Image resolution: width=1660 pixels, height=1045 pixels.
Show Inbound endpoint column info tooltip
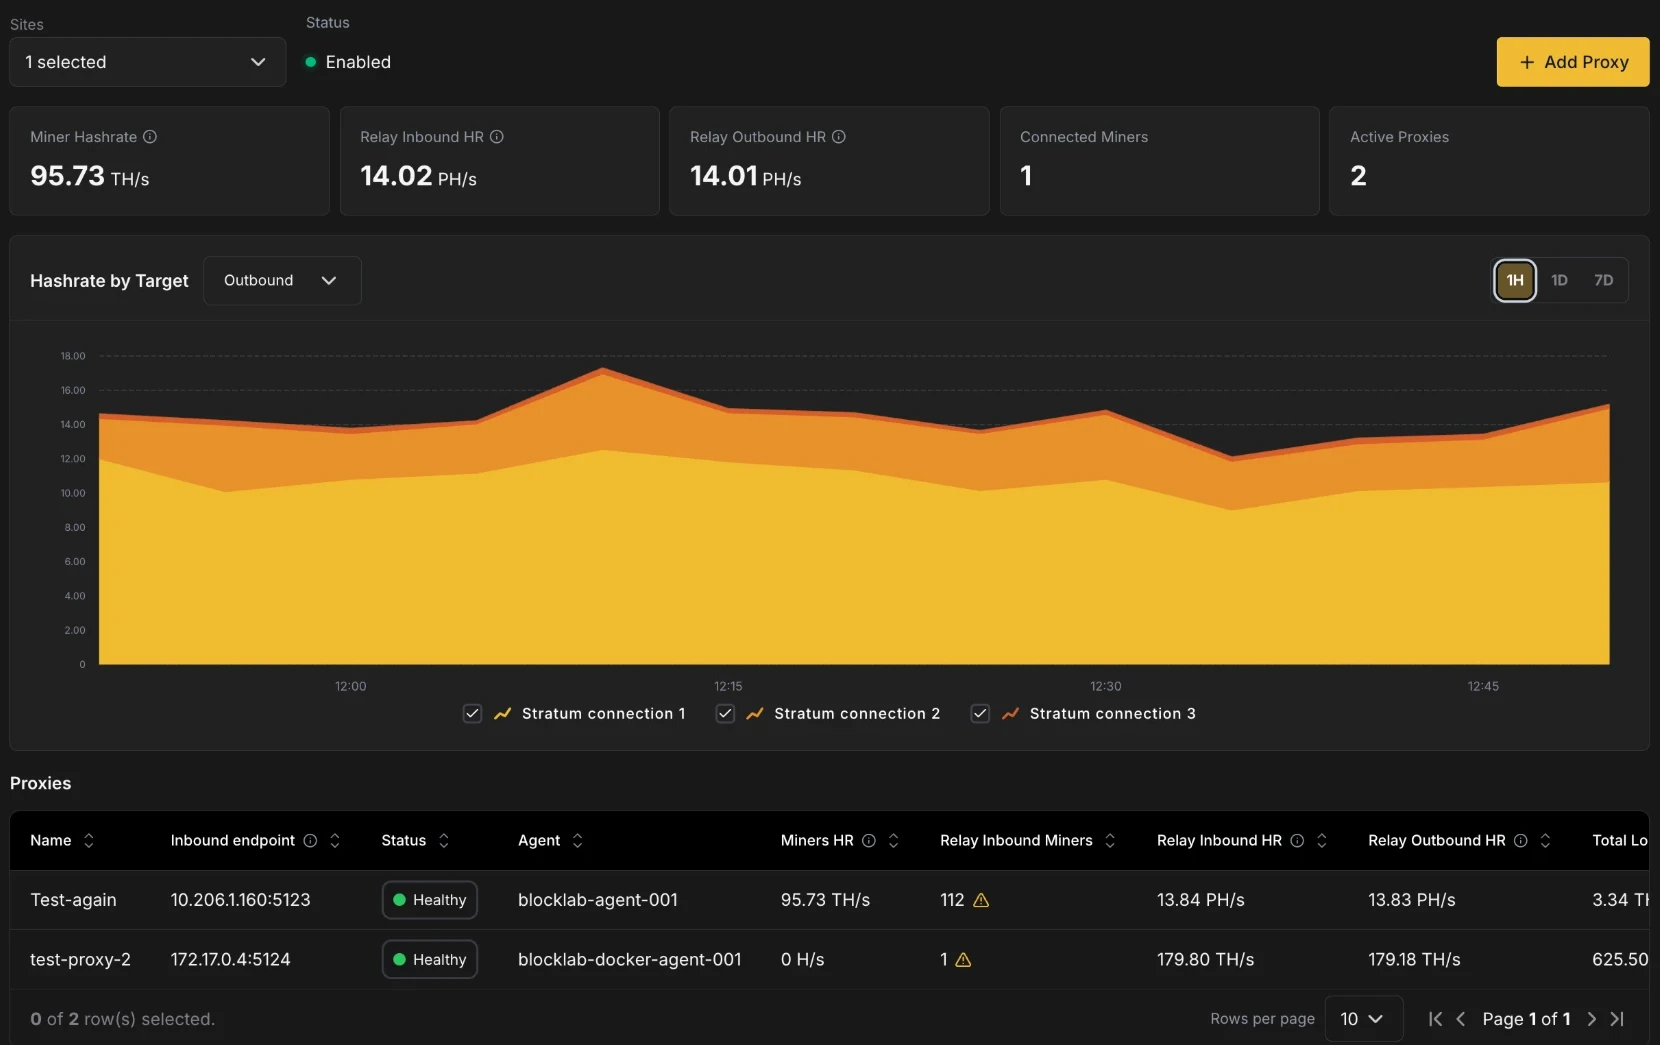(310, 840)
